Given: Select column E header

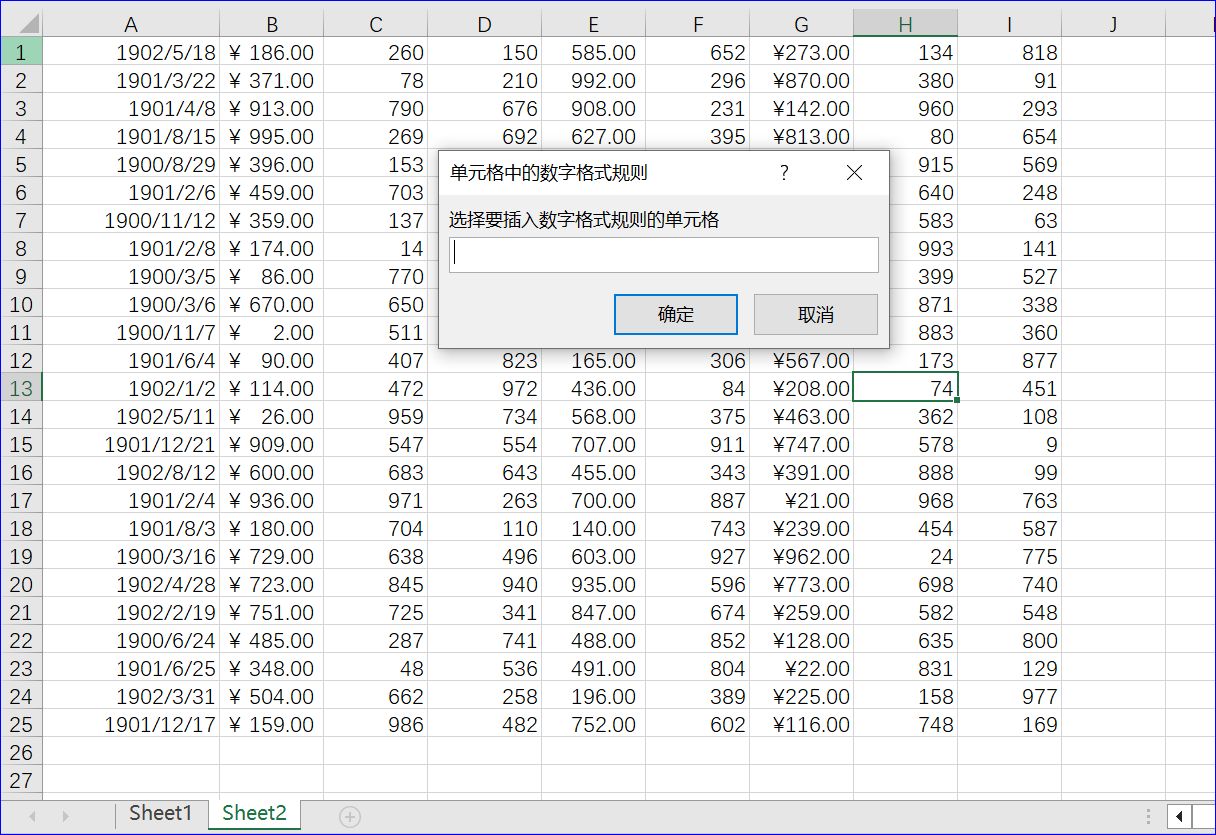Looking at the screenshot, I should [x=594, y=24].
